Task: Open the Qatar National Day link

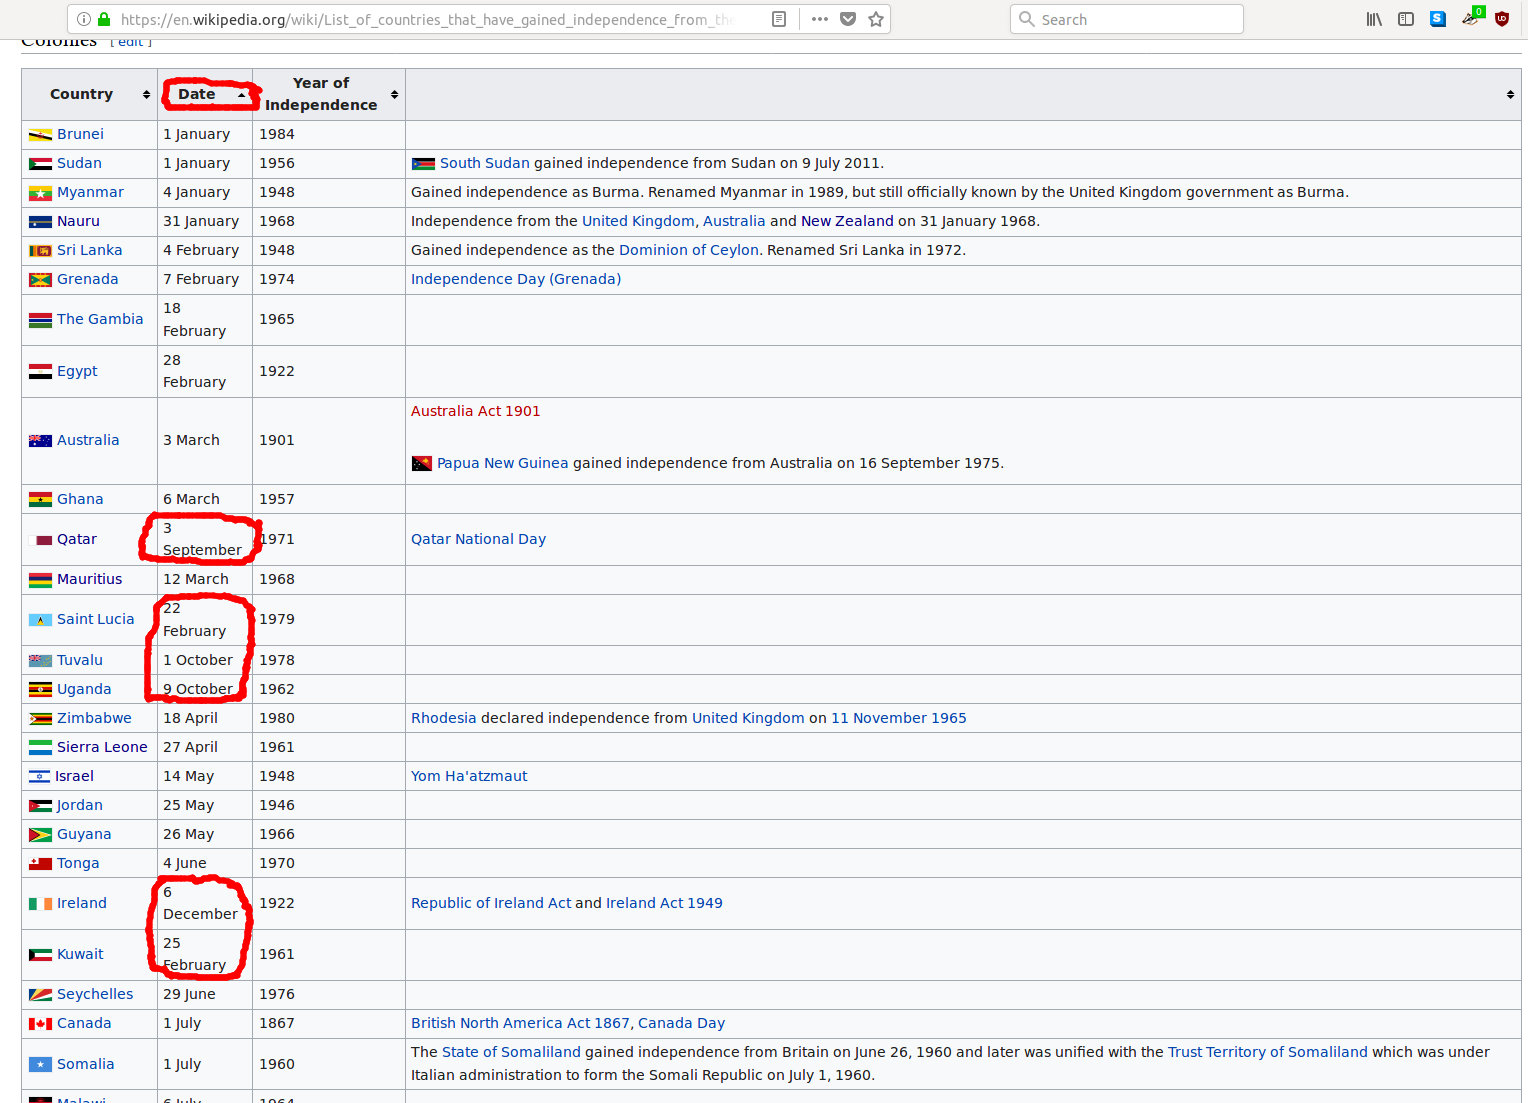Action: click(478, 539)
